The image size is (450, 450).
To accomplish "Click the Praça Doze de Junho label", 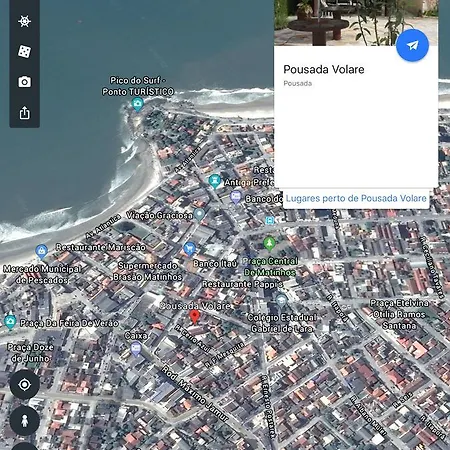I will (x=30, y=353).
